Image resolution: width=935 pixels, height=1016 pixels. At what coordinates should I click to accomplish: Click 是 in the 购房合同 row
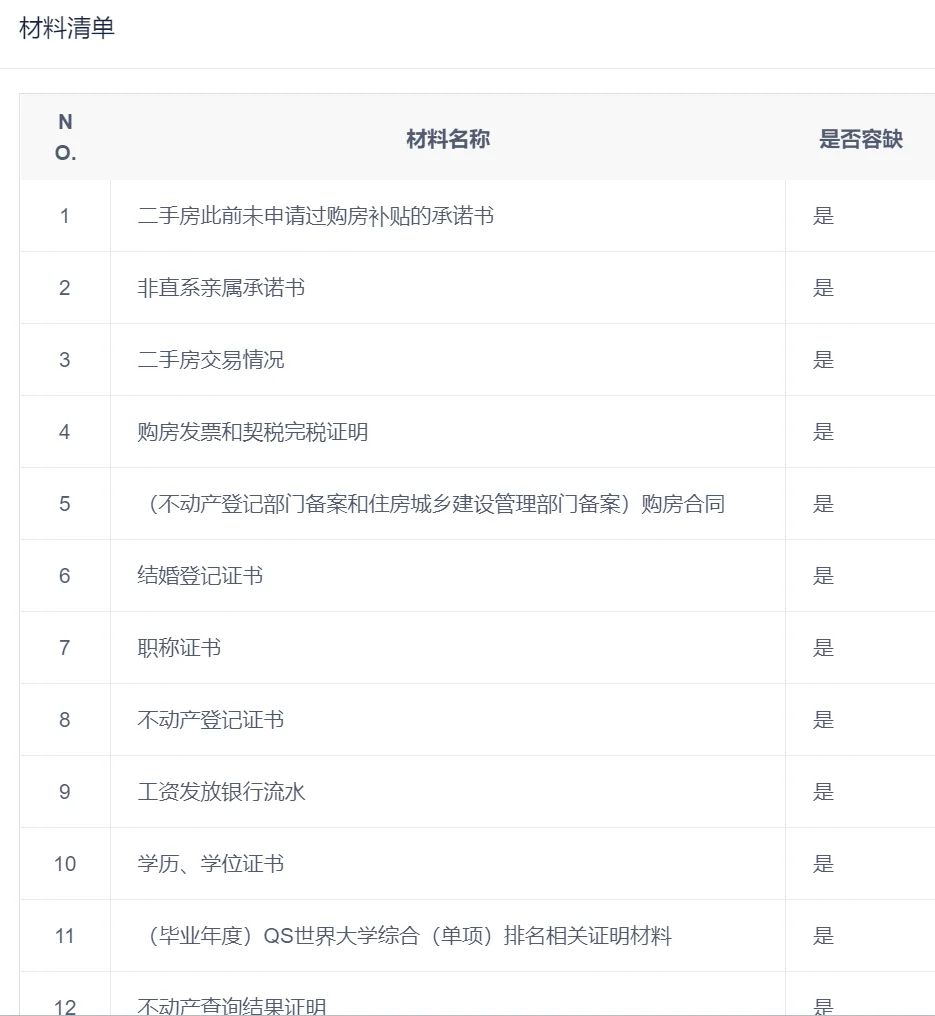pyautogui.click(x=823, y=503)
